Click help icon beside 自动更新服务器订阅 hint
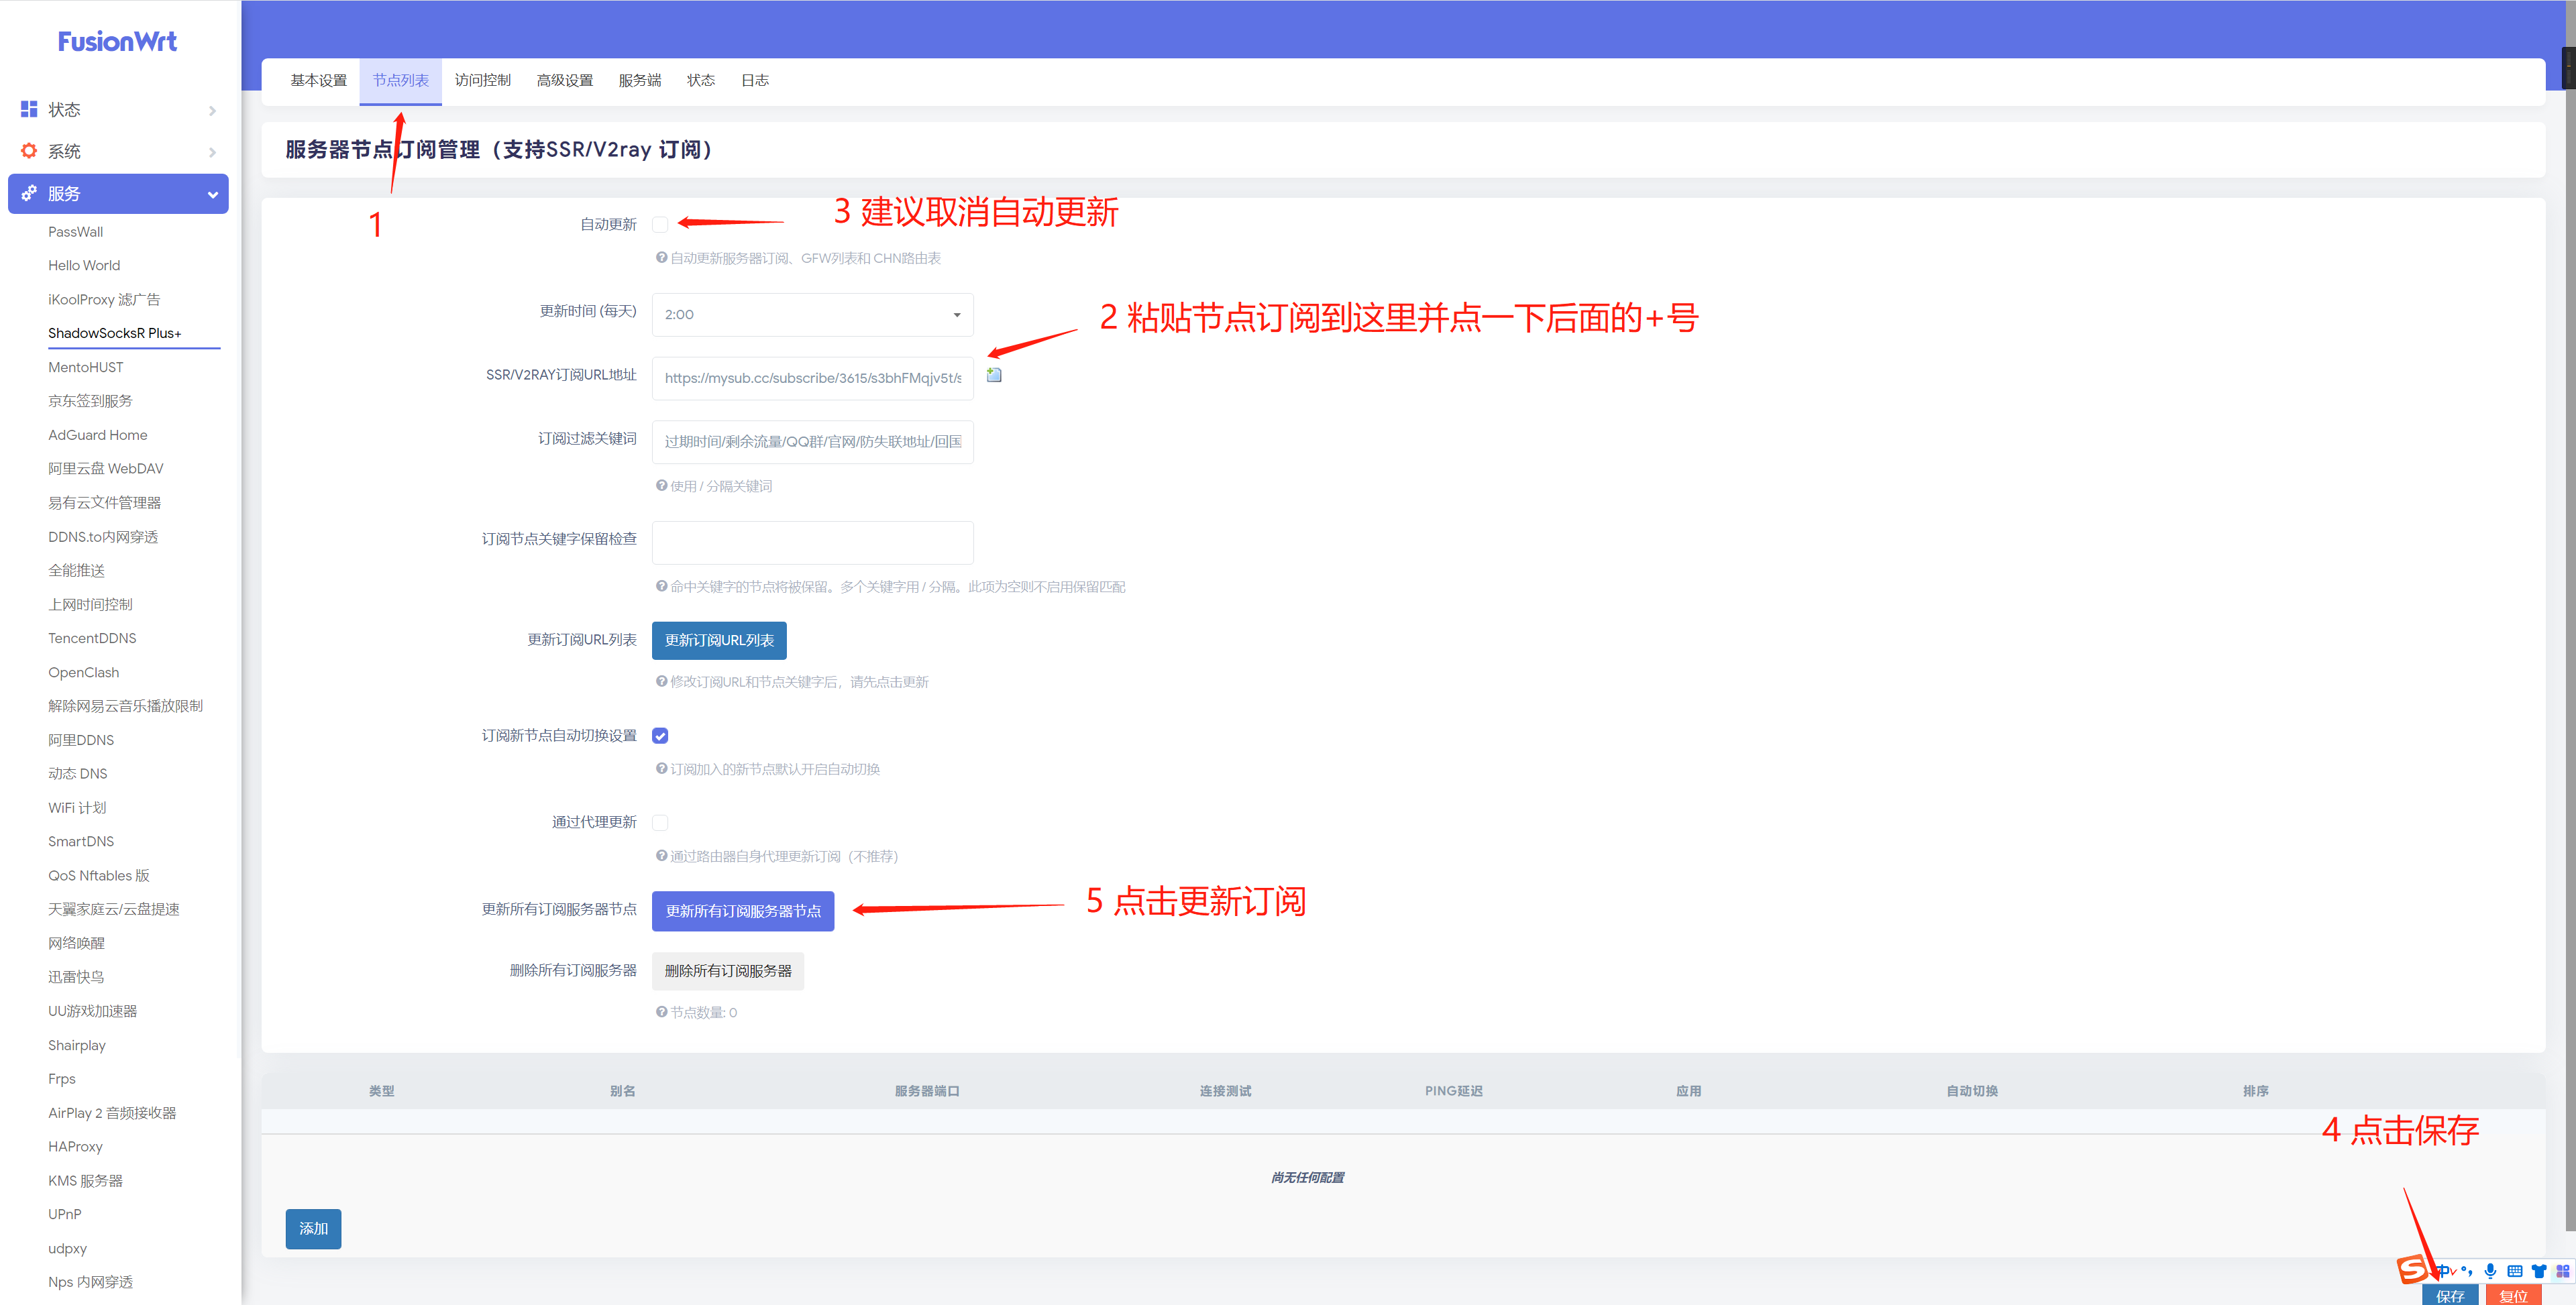2576x1305 pixels. pyautogui.click(x=661, y=257)
